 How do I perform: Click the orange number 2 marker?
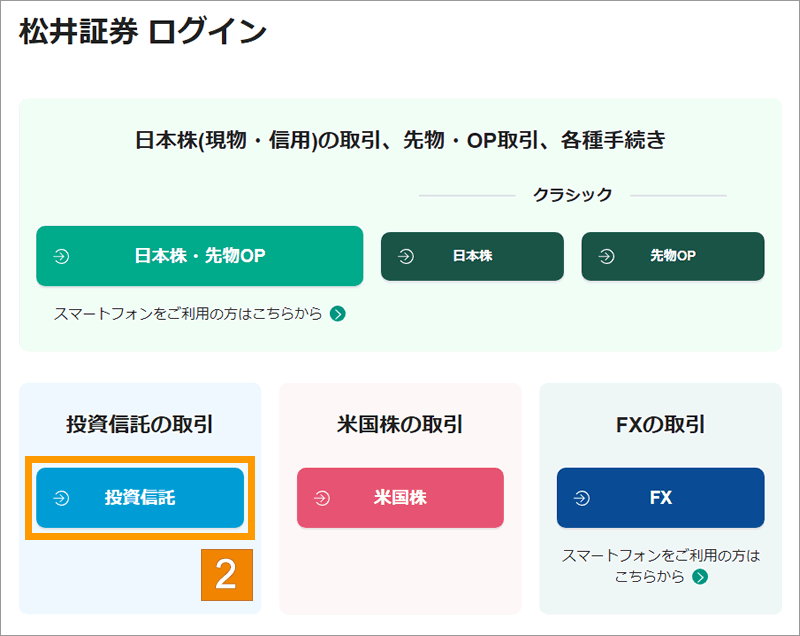[x=227, y=575]
